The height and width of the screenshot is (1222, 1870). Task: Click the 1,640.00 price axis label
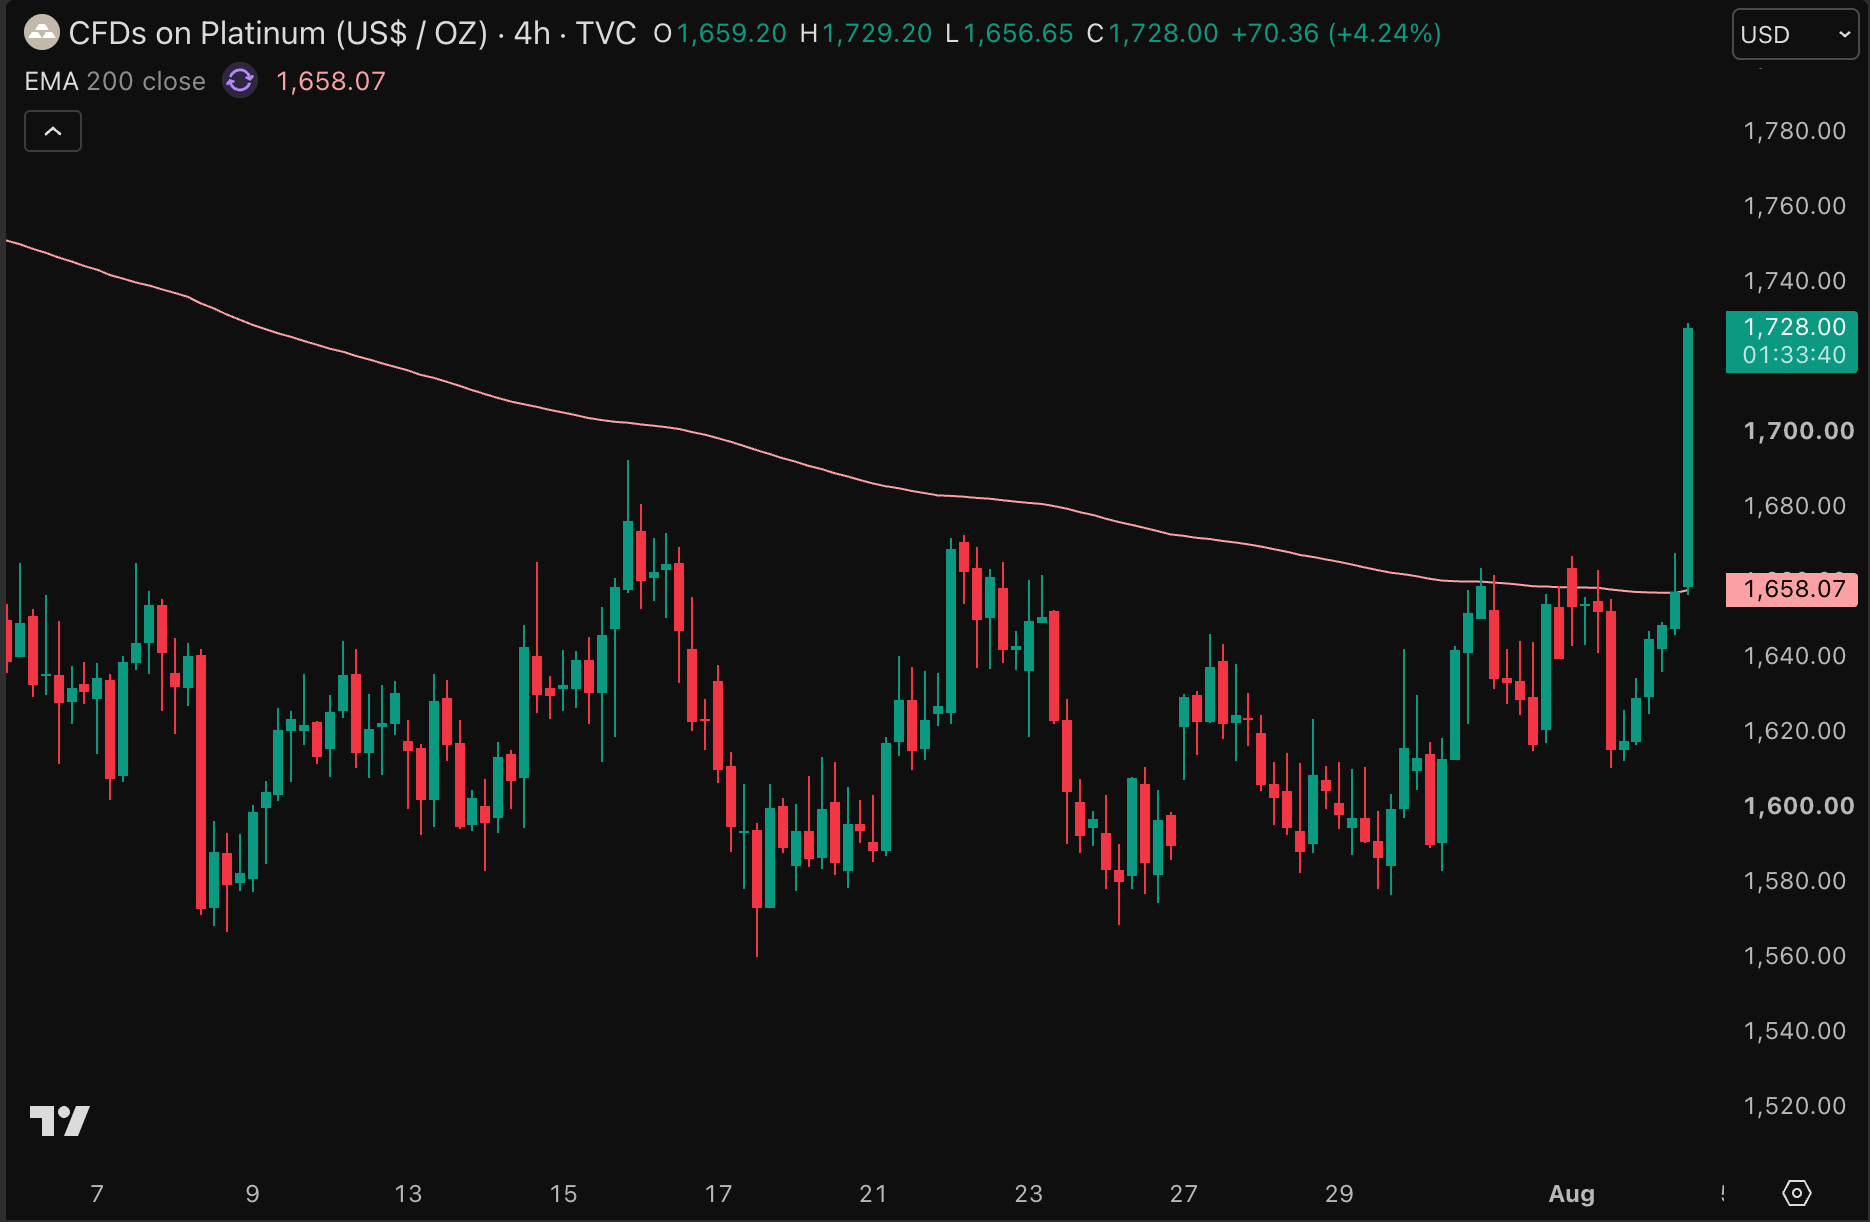pos(1795,656)
